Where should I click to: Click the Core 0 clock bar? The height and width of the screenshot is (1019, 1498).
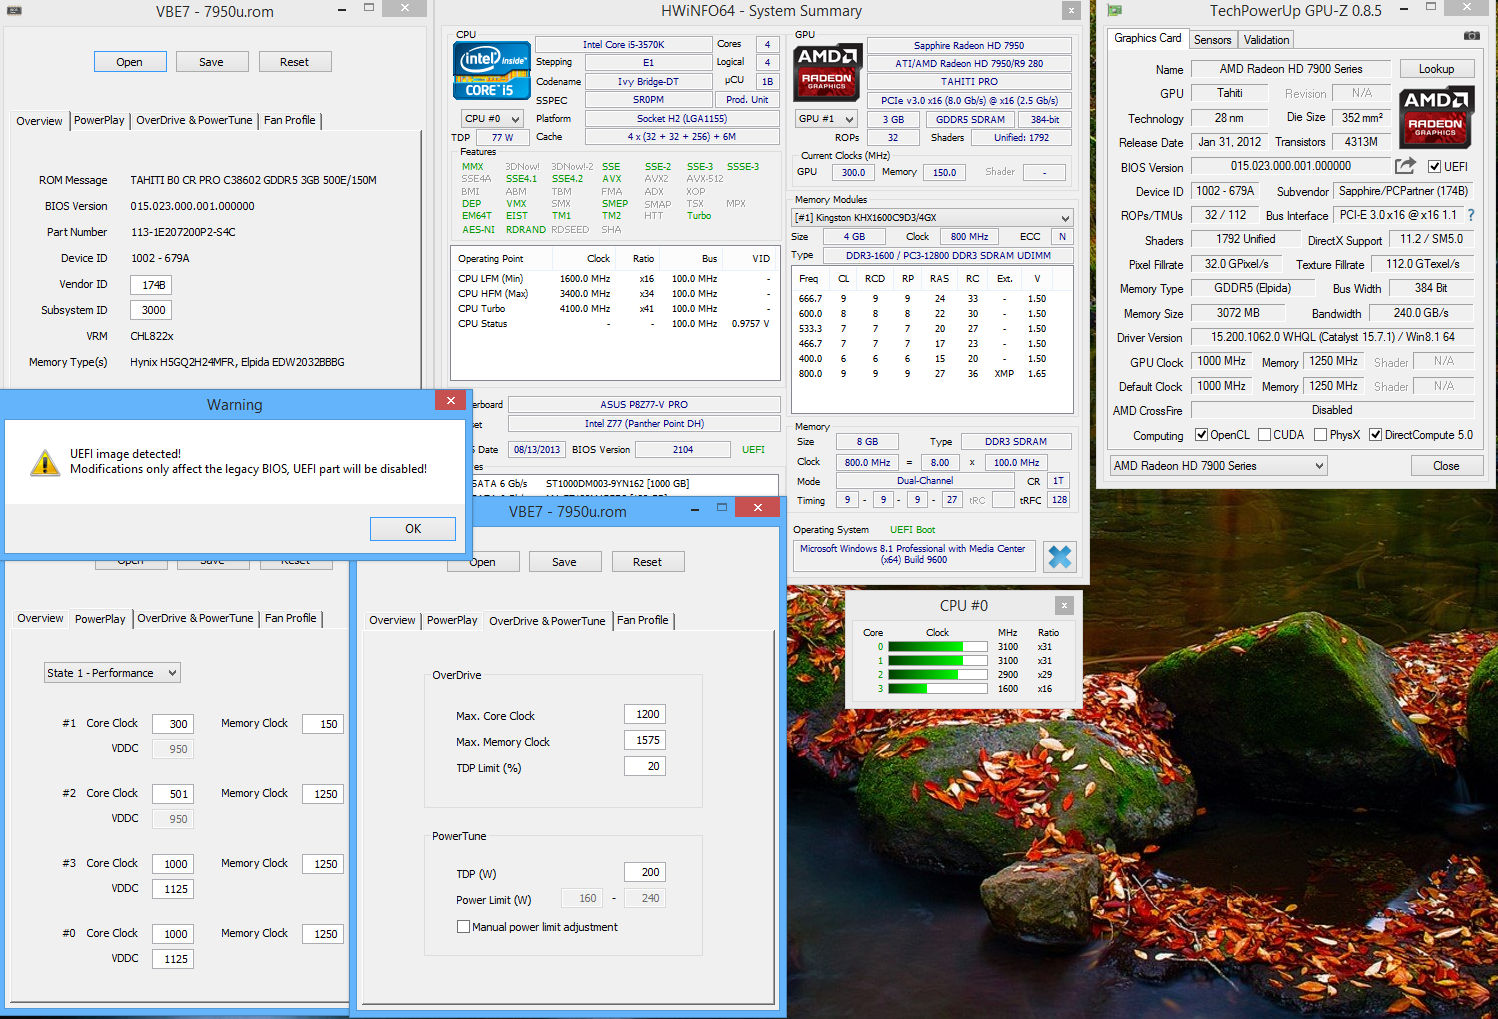coord(939,647)
